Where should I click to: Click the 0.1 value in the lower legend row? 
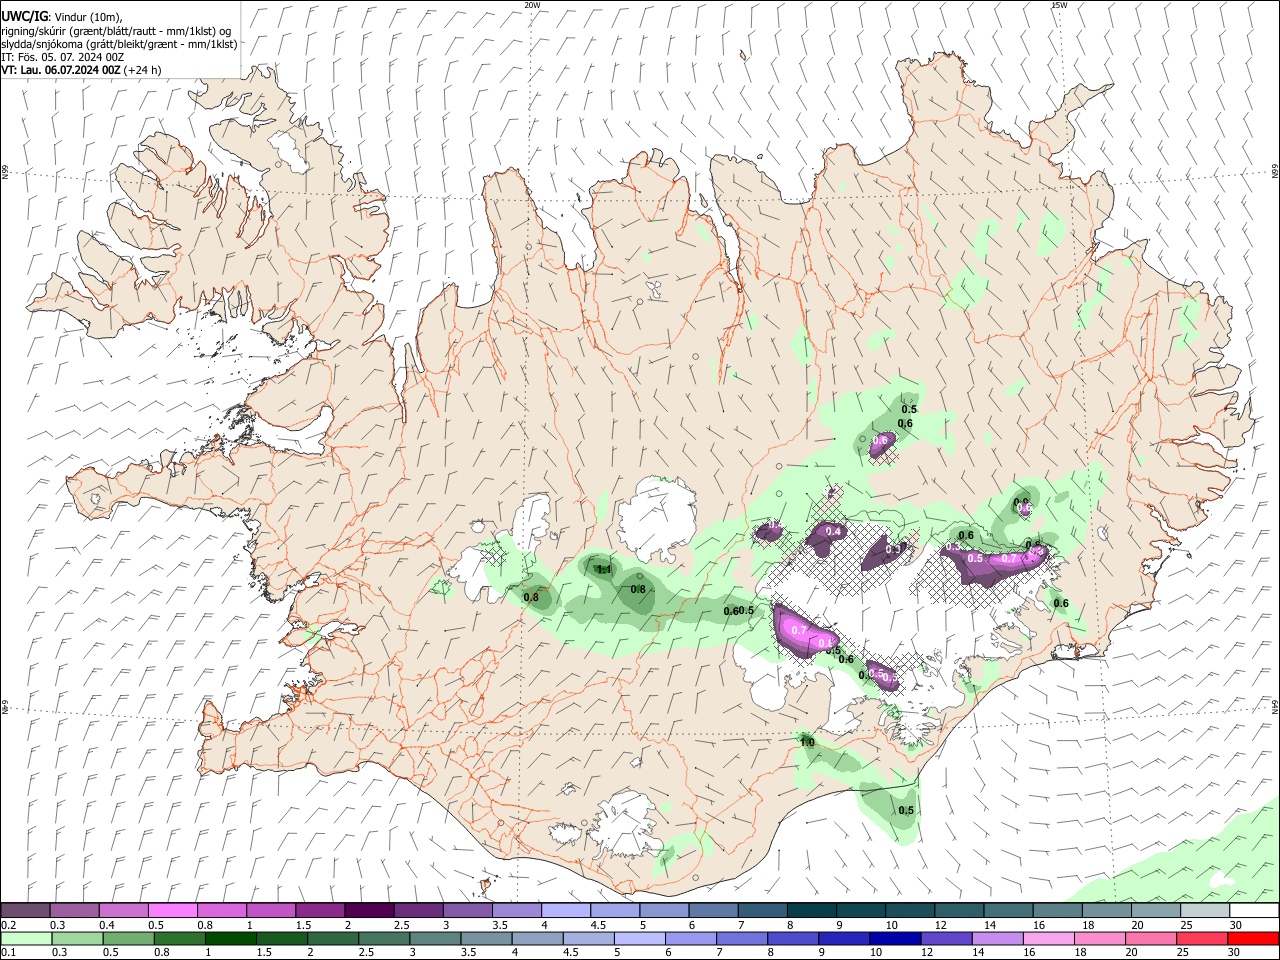coord(8,953)
